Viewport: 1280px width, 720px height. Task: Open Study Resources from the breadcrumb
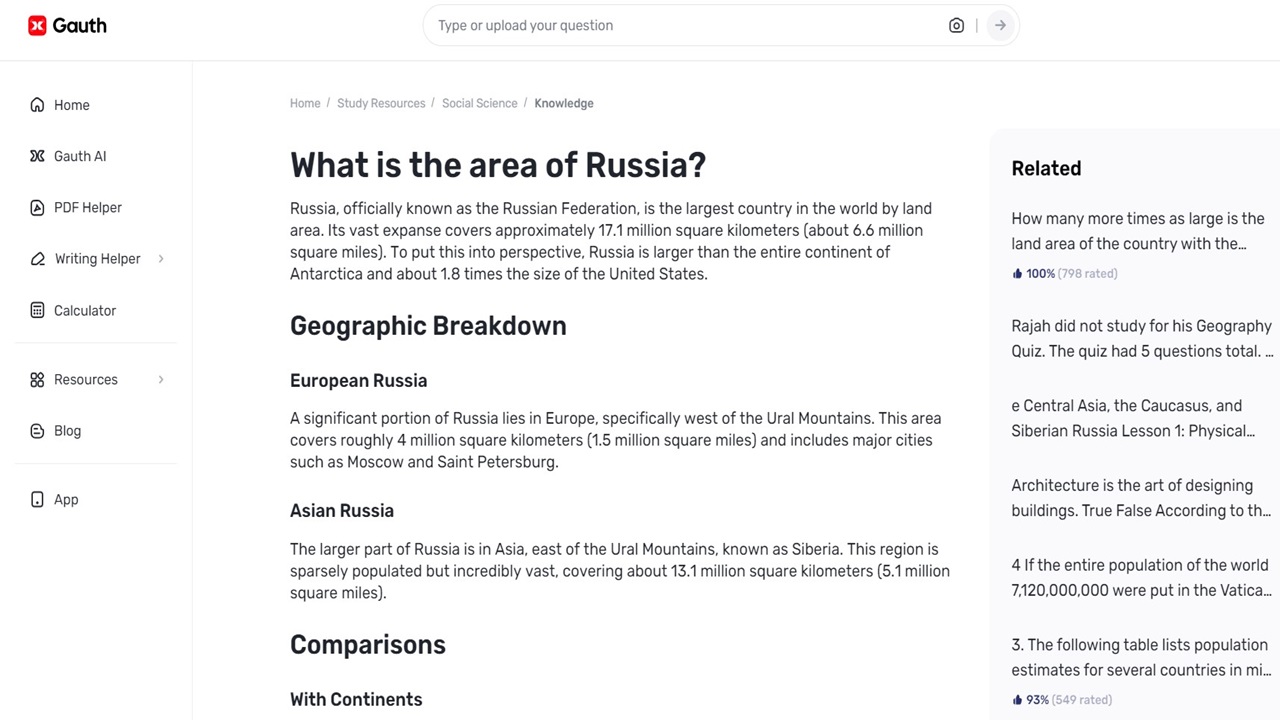pyautogui.click(x=381, y=103)
